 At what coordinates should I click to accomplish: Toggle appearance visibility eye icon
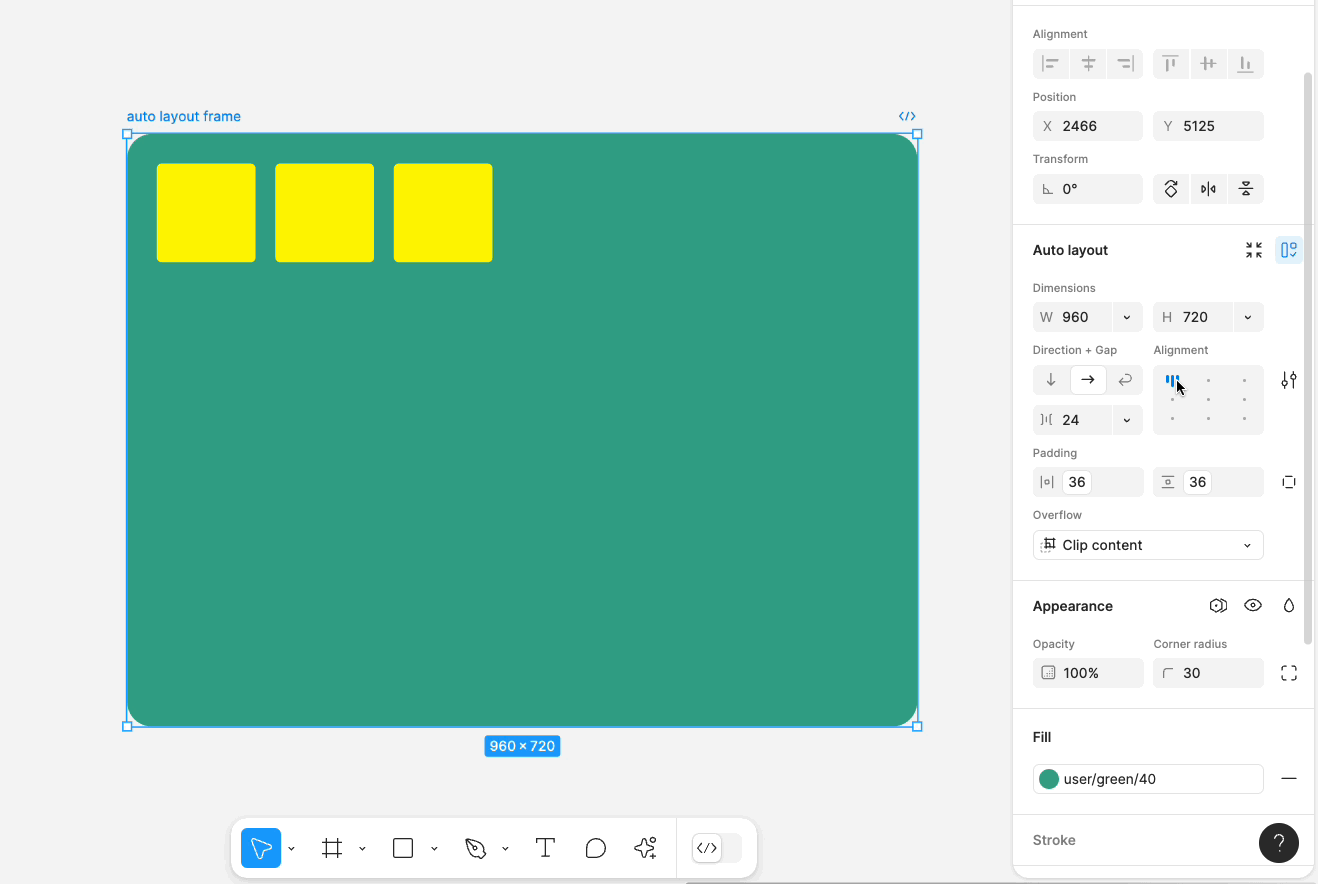(x=1253, y=606)
